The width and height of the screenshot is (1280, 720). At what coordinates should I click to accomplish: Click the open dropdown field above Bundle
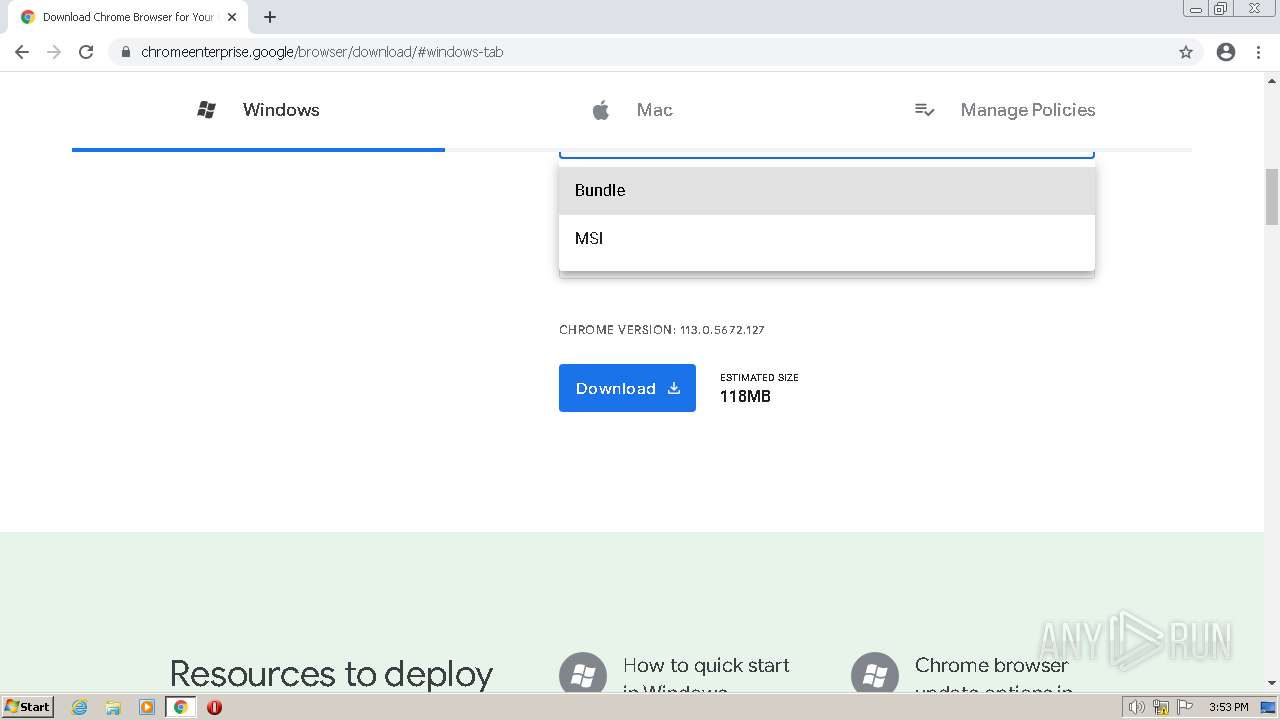827,154
